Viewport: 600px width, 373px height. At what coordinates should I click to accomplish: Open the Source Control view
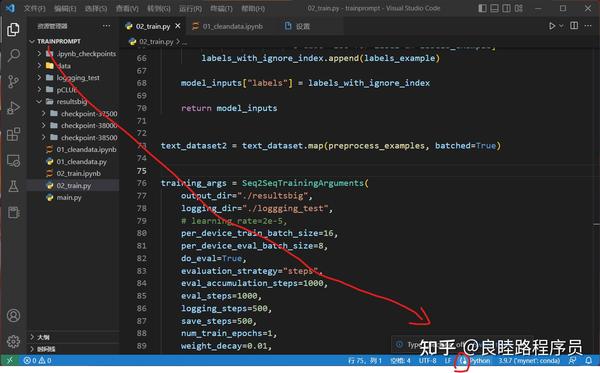tap(13, 81)
